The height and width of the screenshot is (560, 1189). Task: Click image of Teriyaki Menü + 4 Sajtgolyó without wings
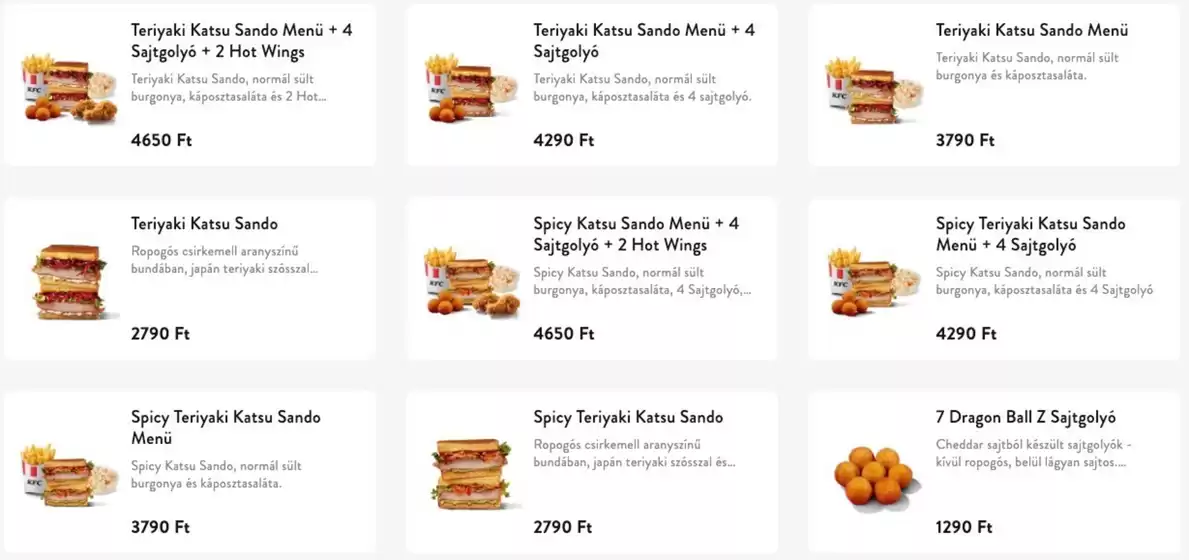[470, 88]
